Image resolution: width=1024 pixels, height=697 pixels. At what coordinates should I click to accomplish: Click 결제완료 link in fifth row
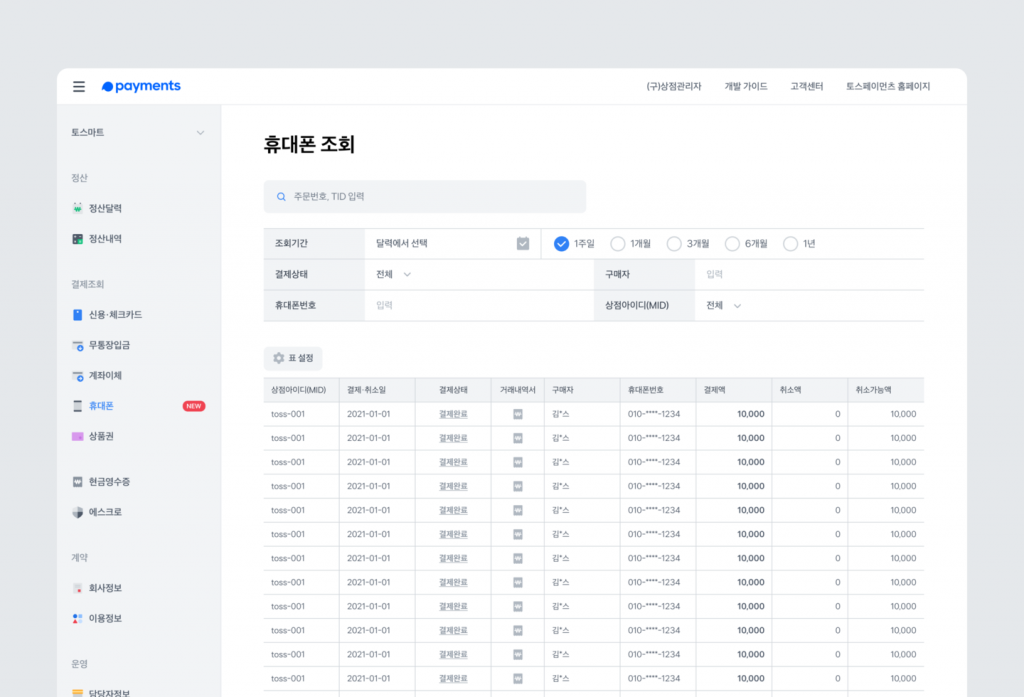click(x=453, y=510)
